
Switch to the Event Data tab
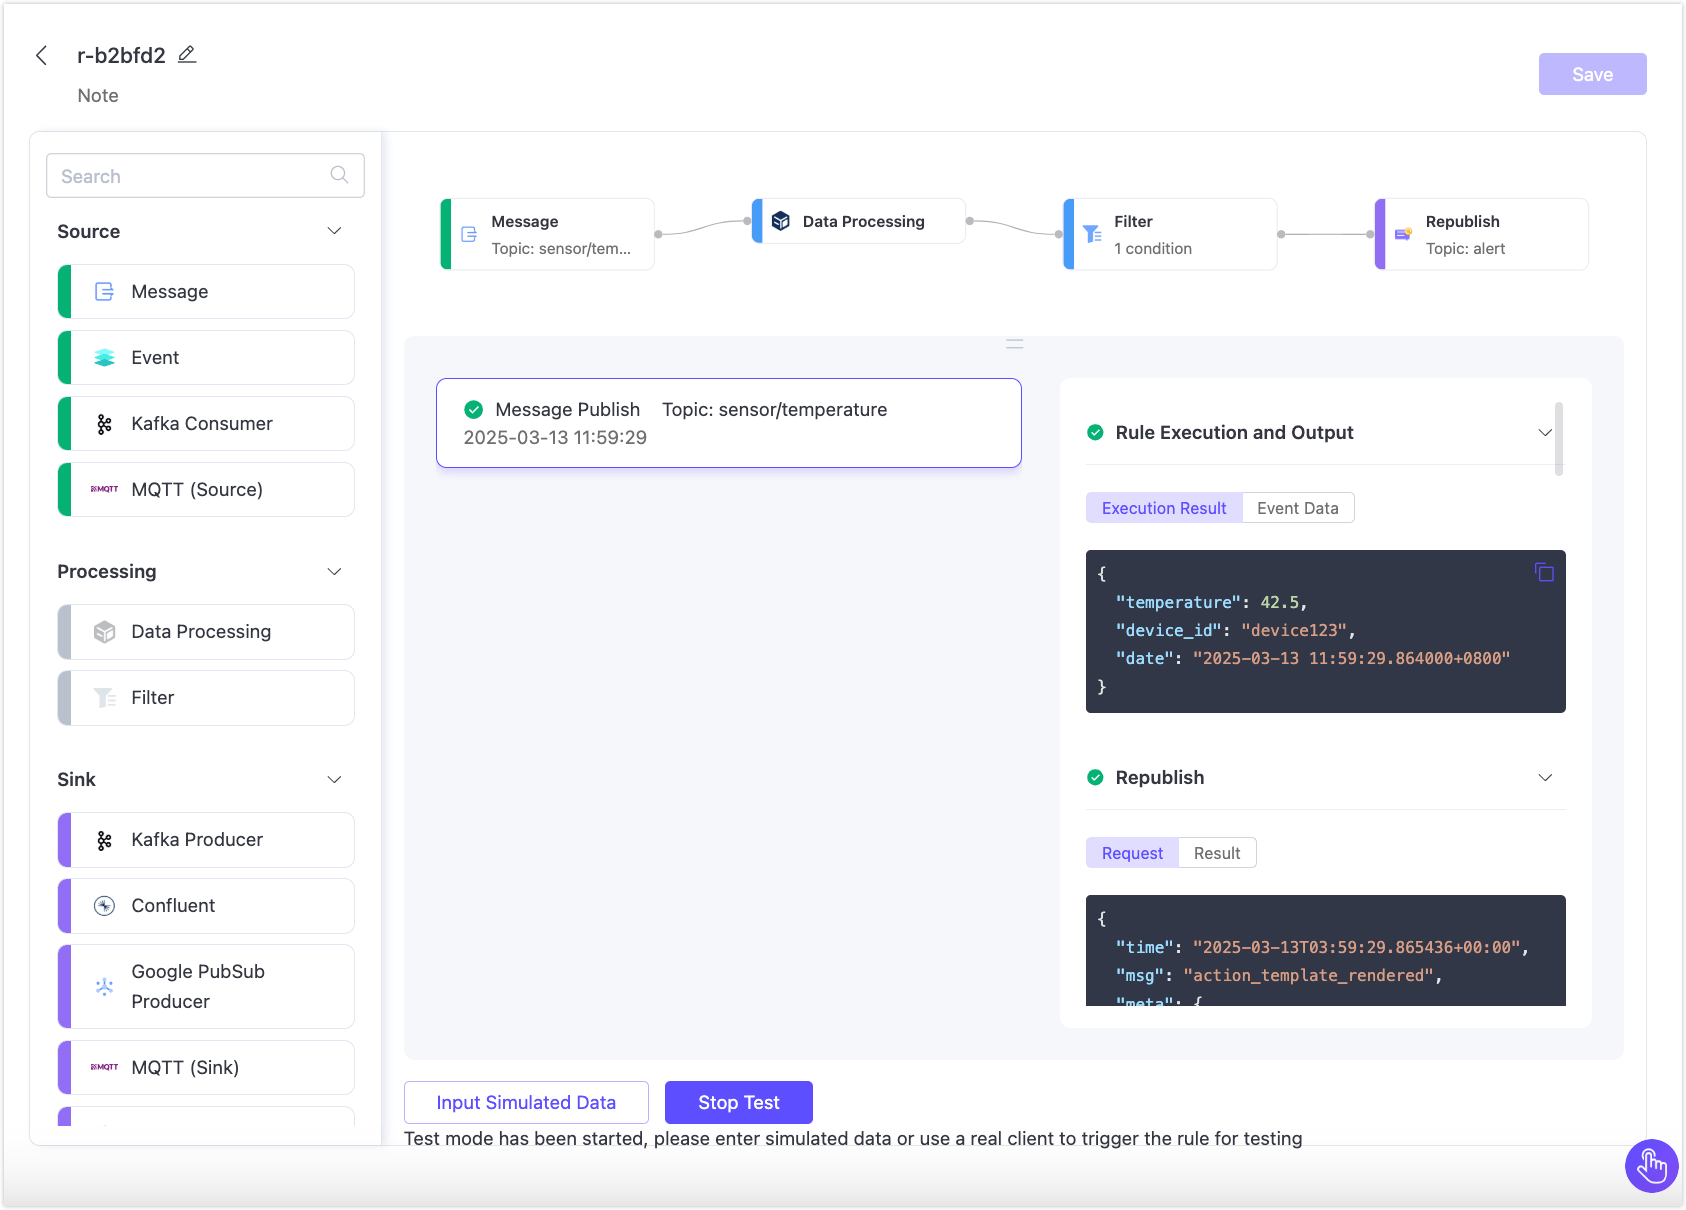coord(1297,508)
